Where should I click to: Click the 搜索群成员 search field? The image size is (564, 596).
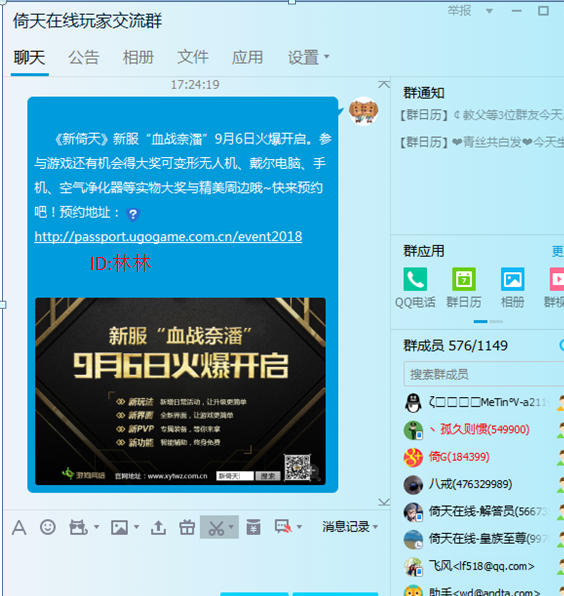pos(484,374)
